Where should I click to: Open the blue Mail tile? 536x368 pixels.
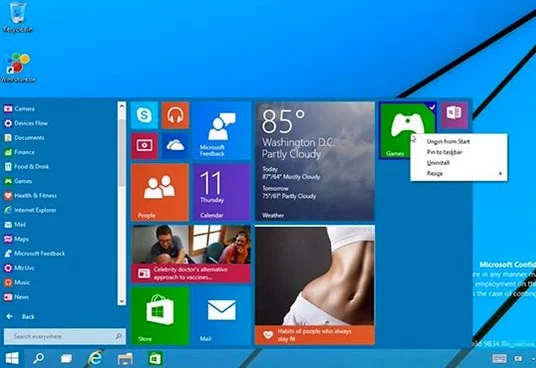tap(222, 316)
